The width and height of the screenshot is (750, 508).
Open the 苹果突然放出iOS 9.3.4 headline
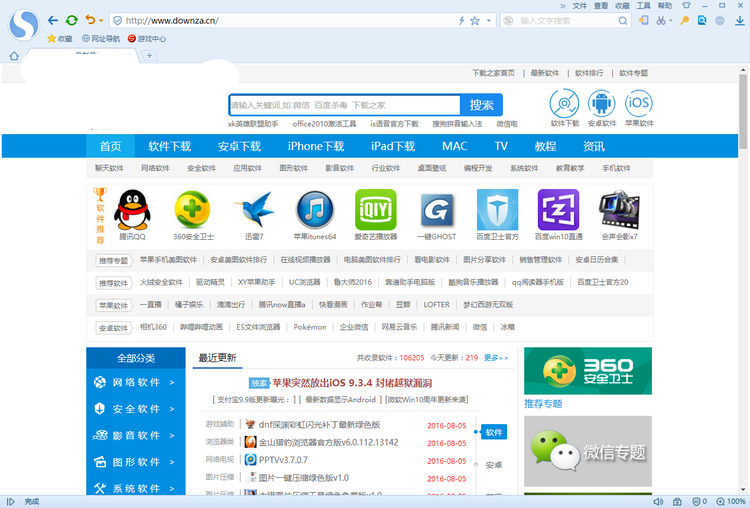pos(352,383)
